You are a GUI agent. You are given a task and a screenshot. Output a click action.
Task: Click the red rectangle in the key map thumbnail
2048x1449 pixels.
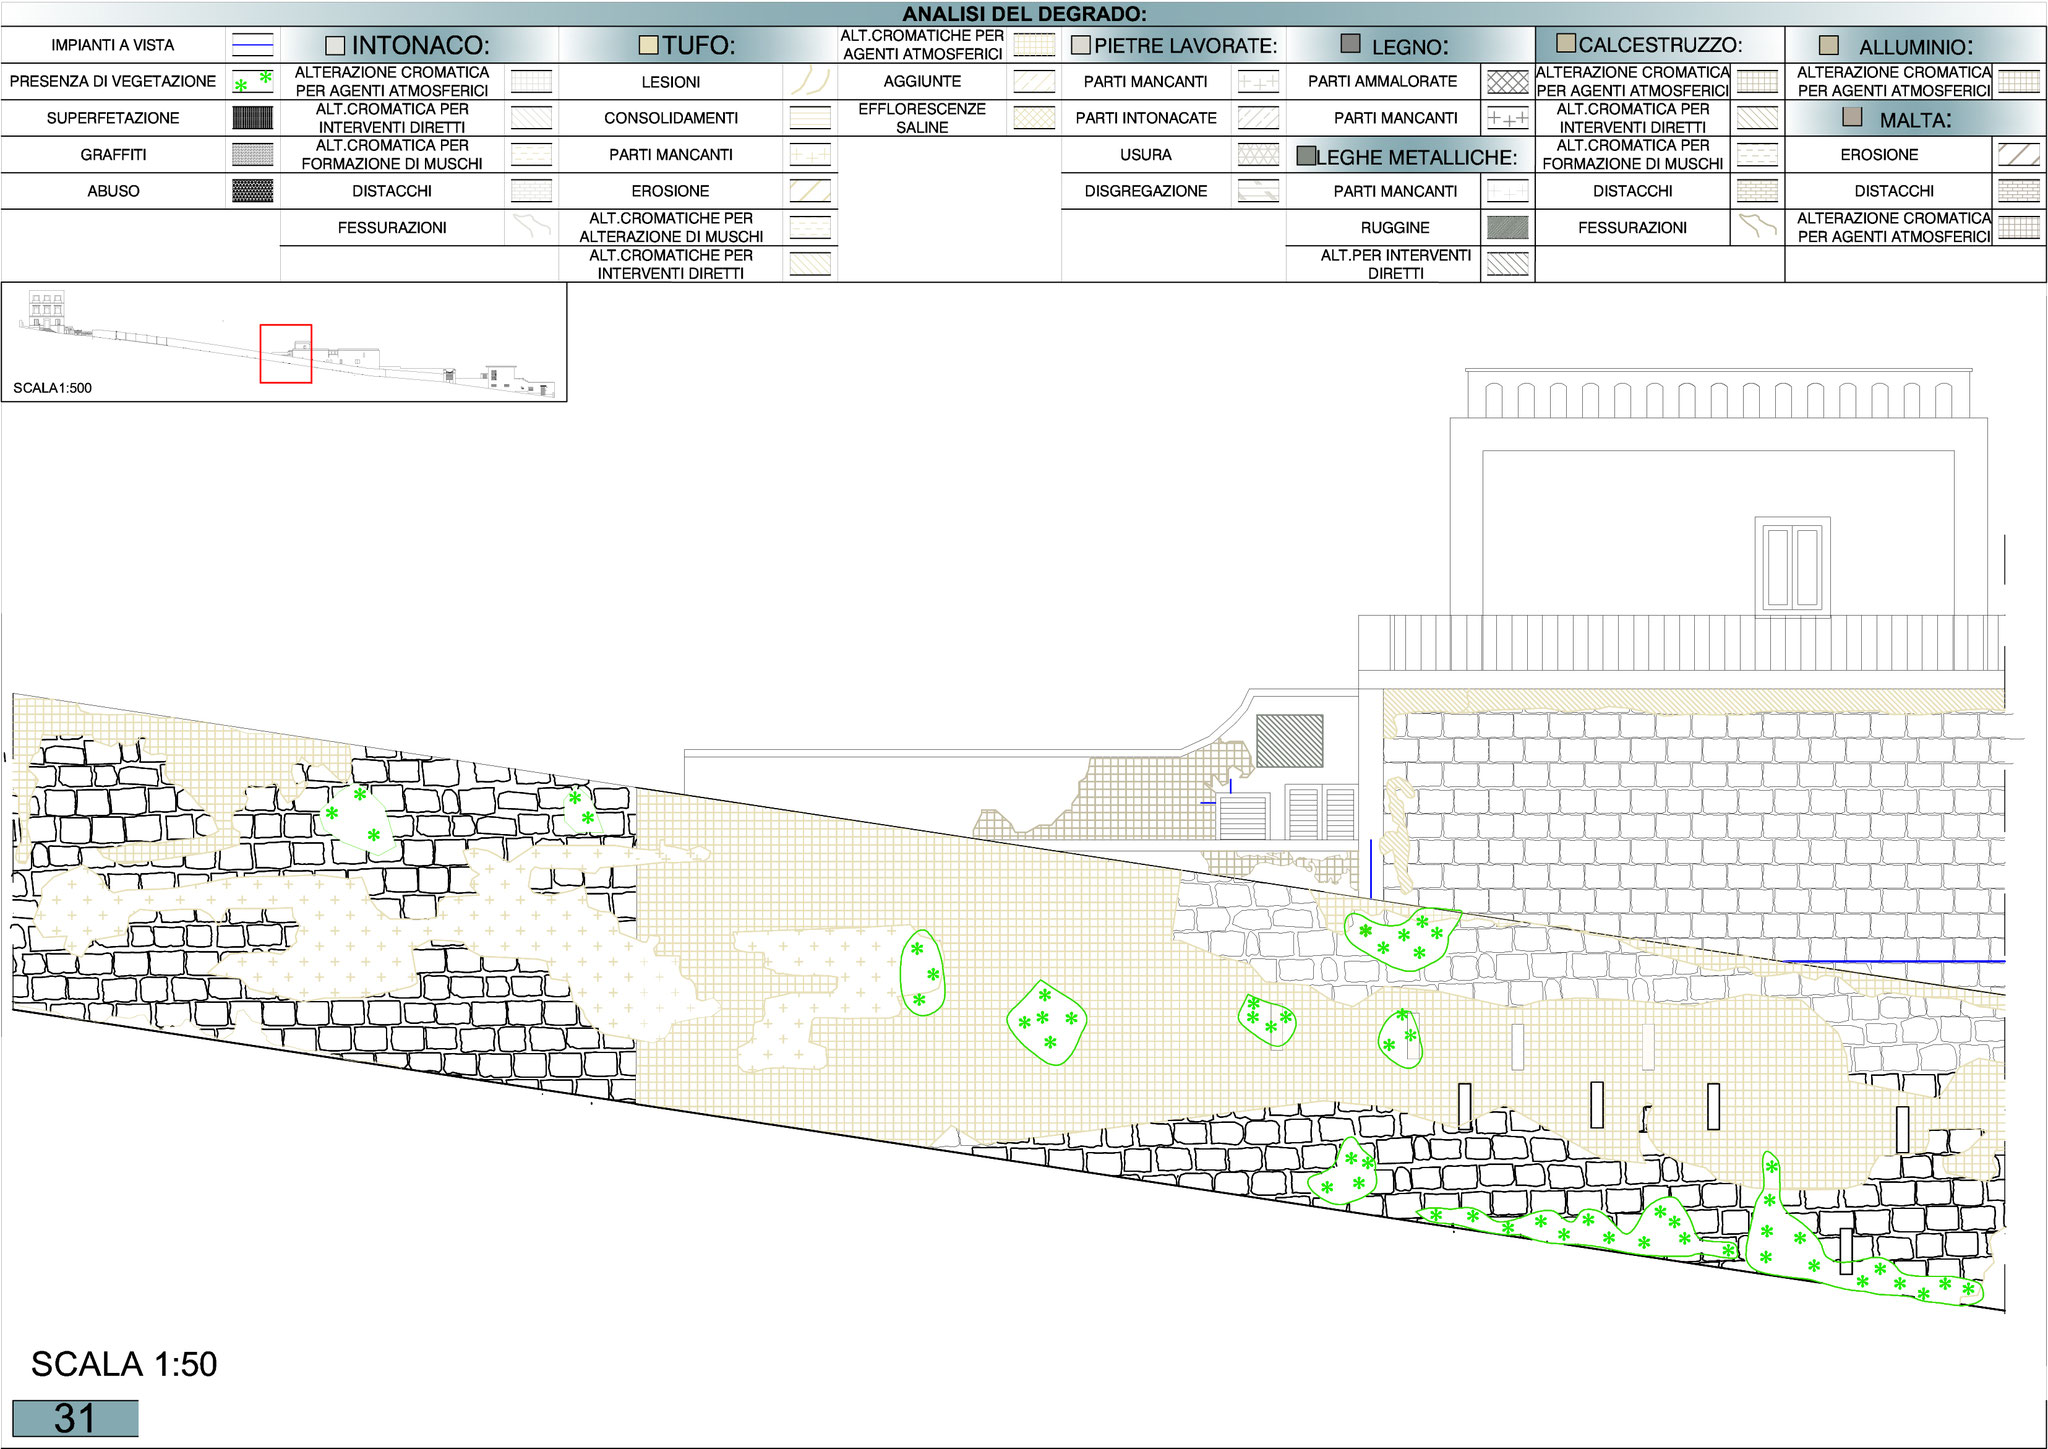point(286,353)
